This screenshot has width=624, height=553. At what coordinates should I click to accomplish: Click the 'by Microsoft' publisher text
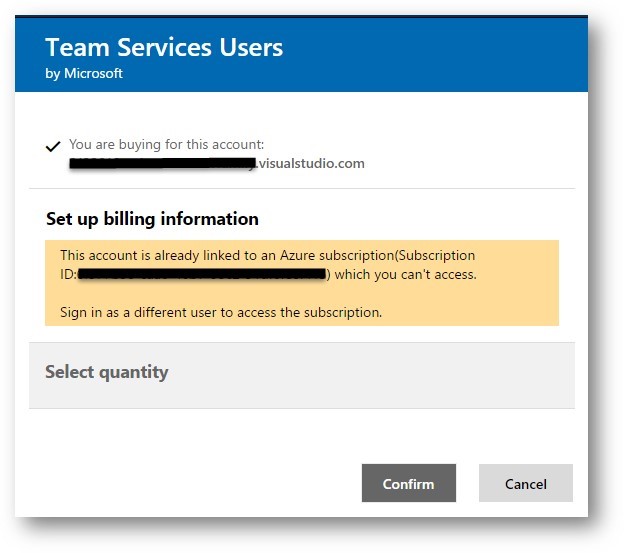click(84, 74)
